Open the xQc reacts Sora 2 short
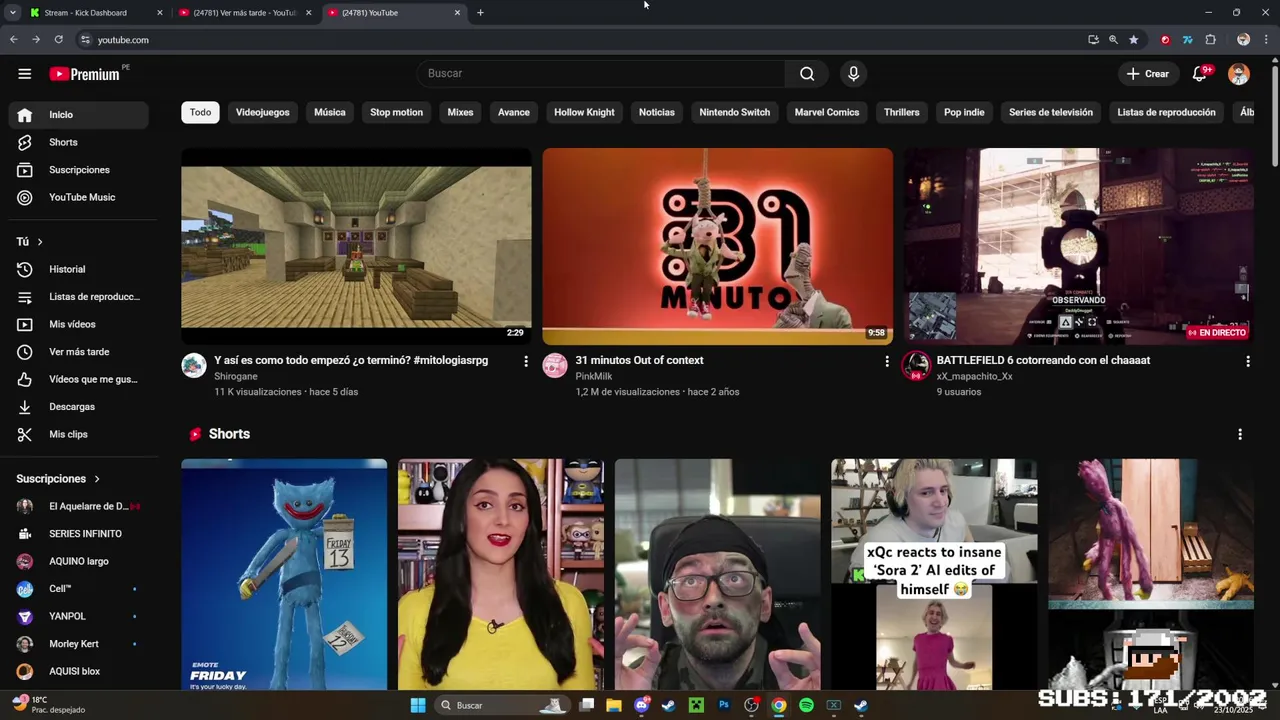1280x720 pixels. click(x=934, y=574)
